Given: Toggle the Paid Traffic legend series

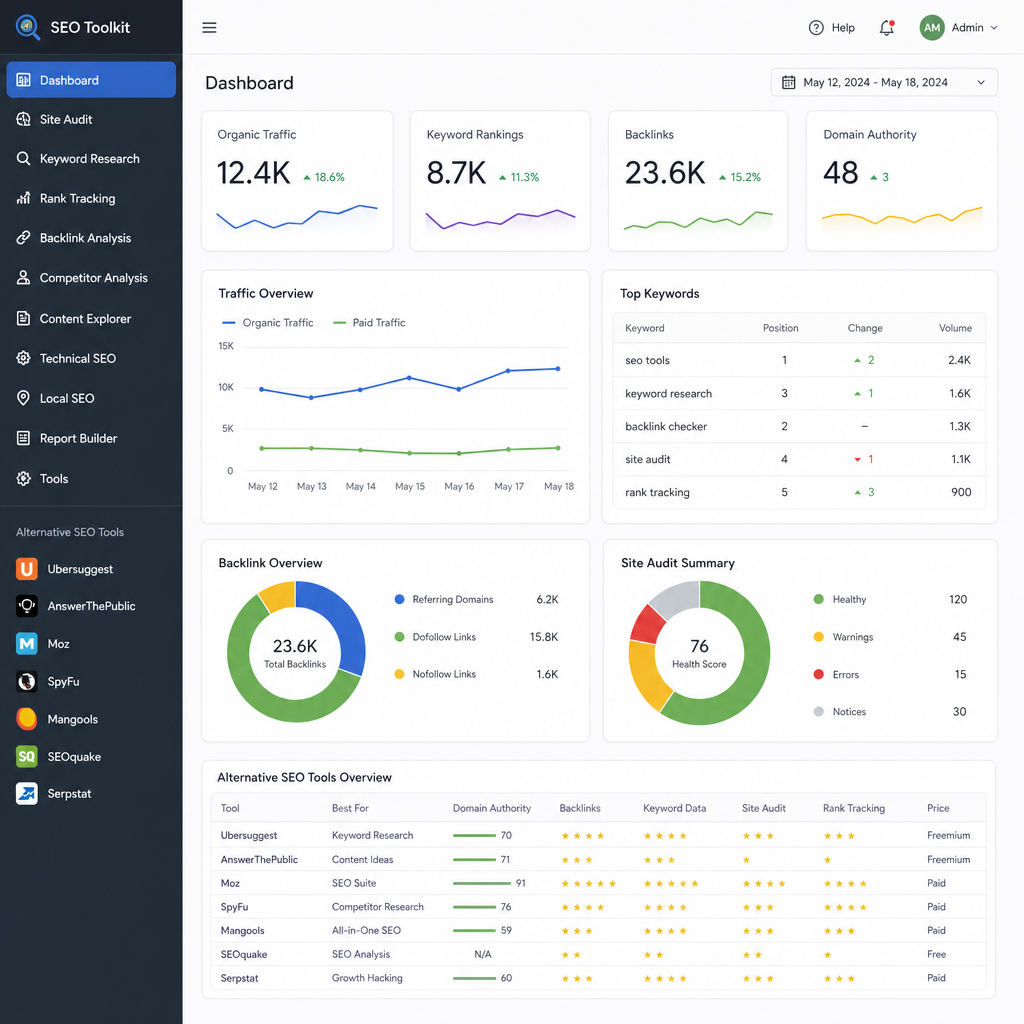Looking at the screenshot, I should point(369,323).
